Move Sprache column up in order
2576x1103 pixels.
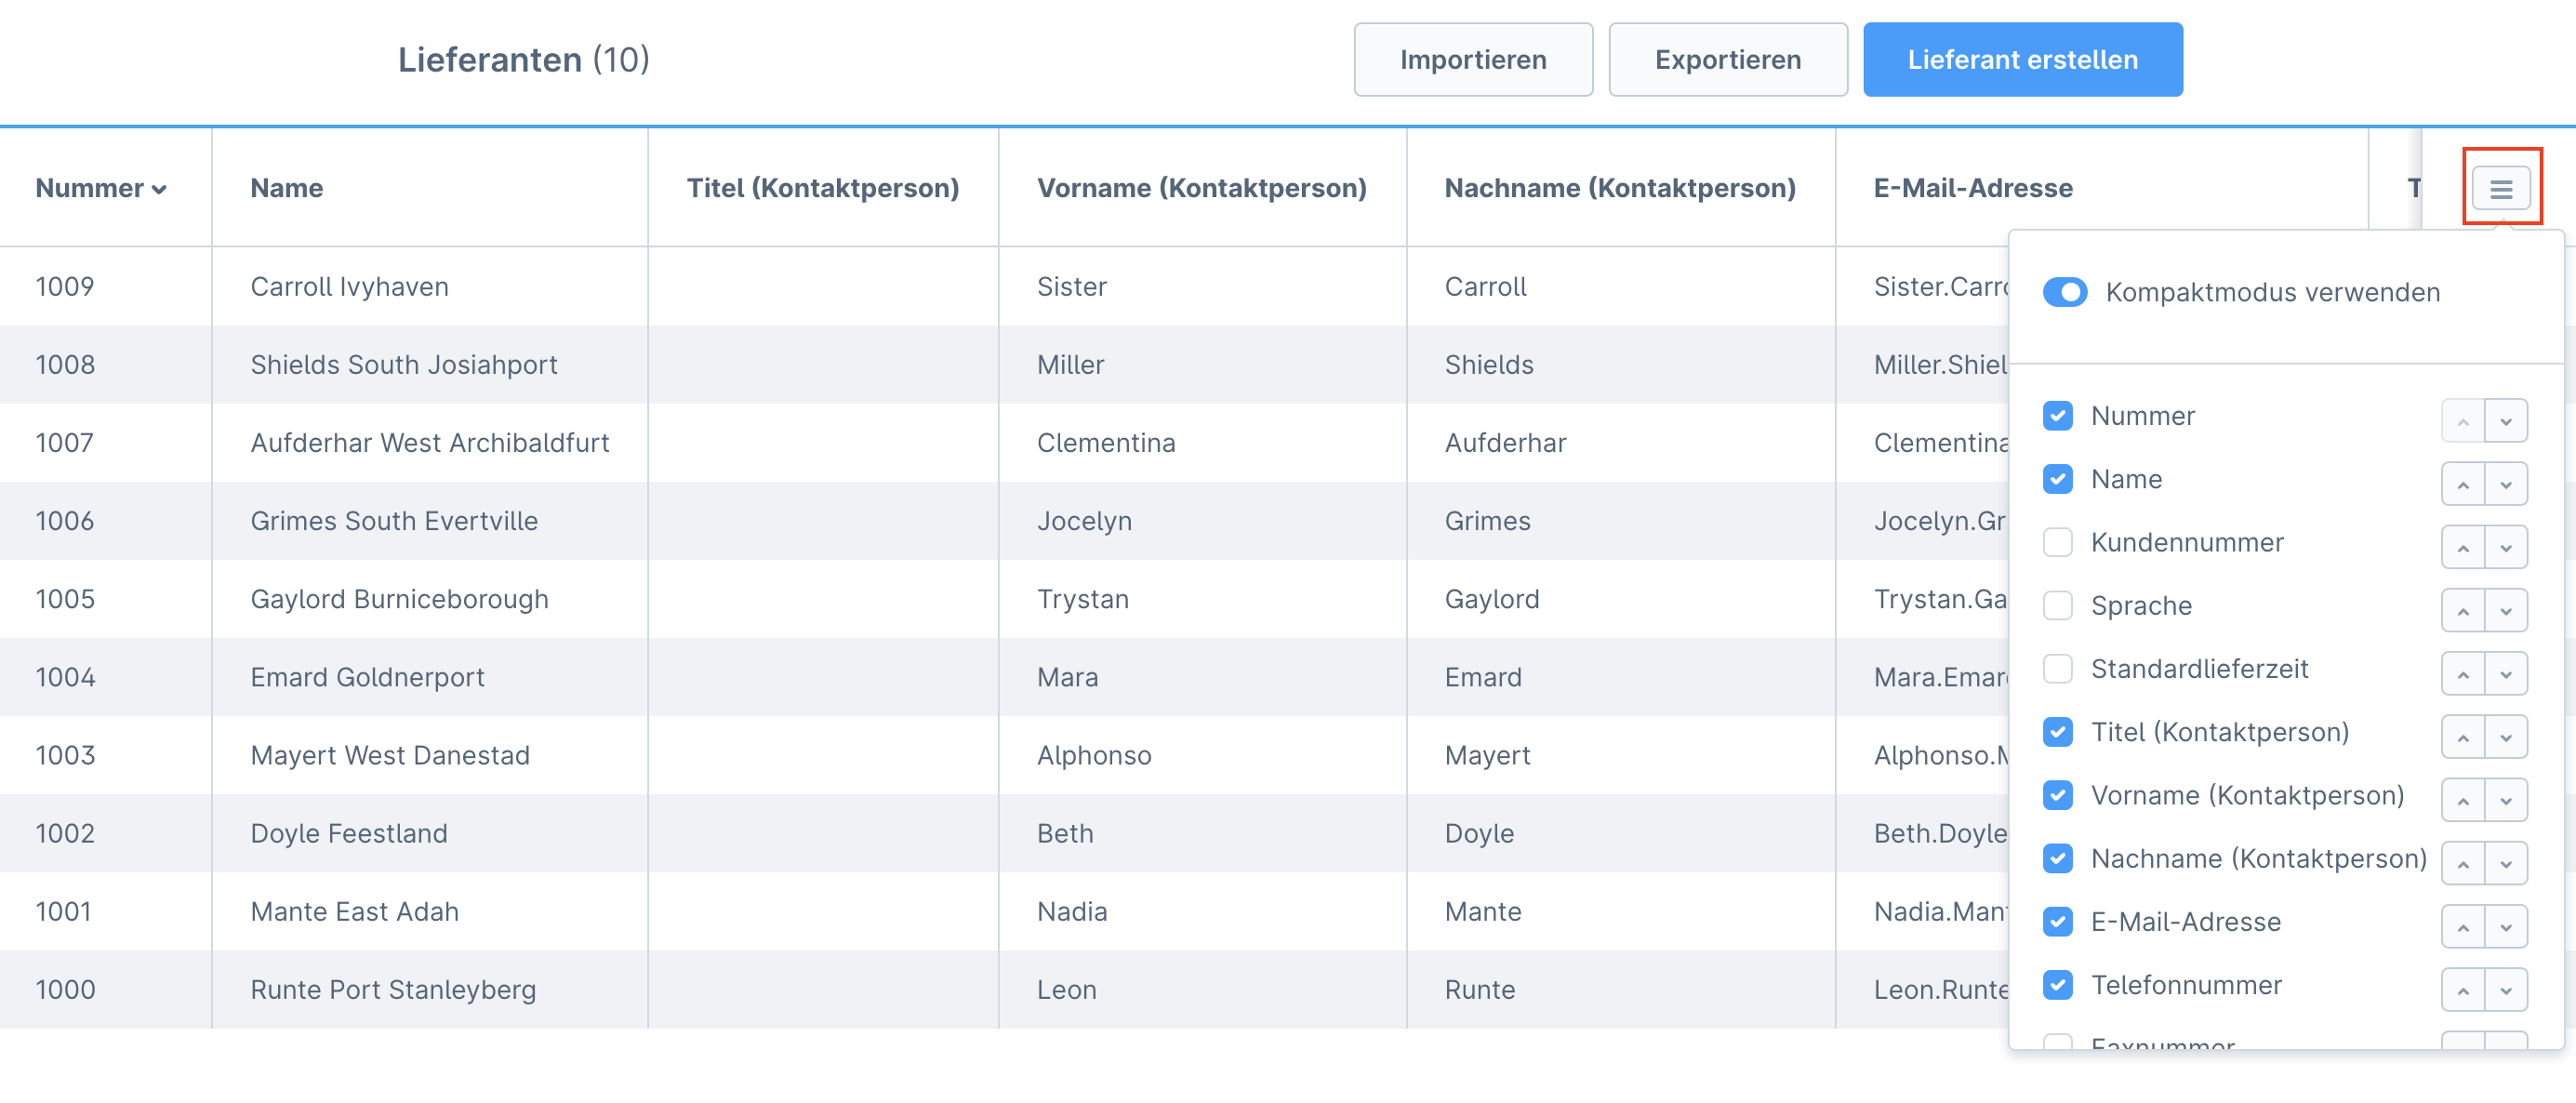tap(2462, 610)
